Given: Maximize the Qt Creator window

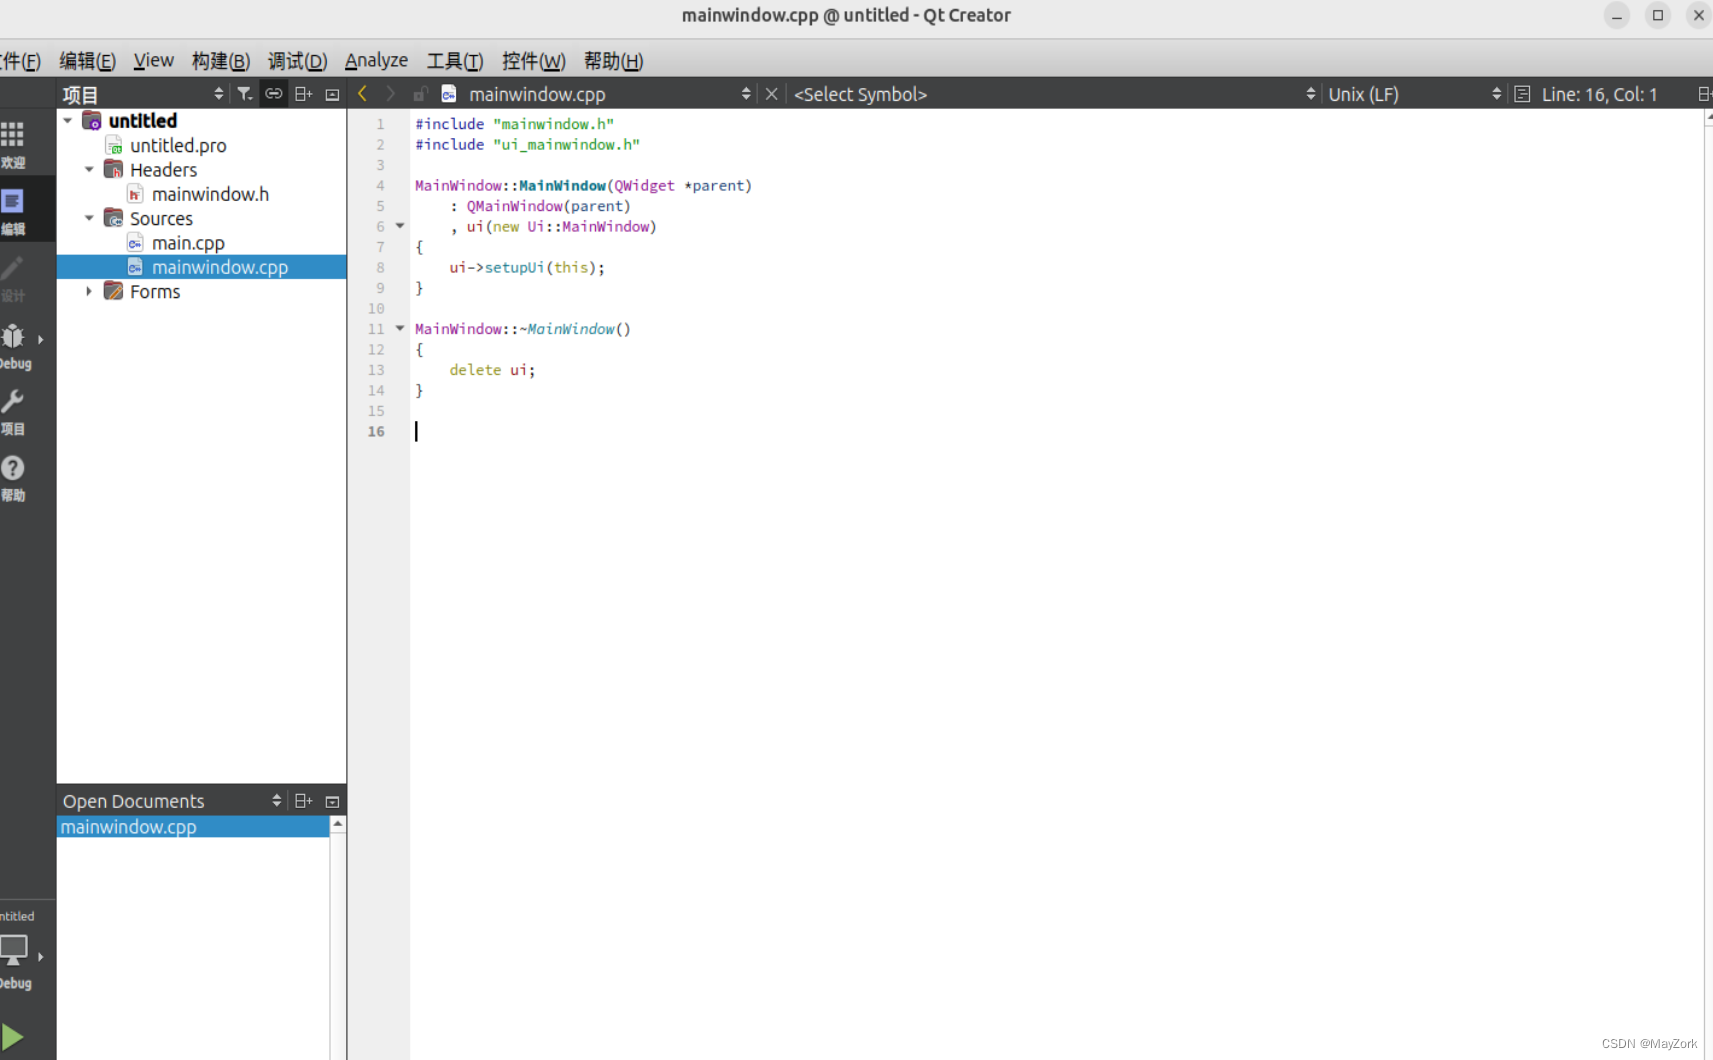Looking at the screenshot, I should pyautogui.click(x=1658, y=15).
